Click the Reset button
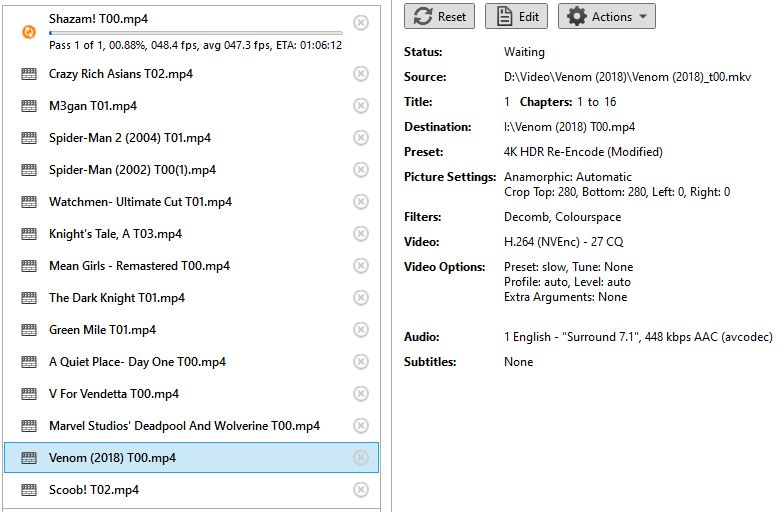 (x=439, y=16)
